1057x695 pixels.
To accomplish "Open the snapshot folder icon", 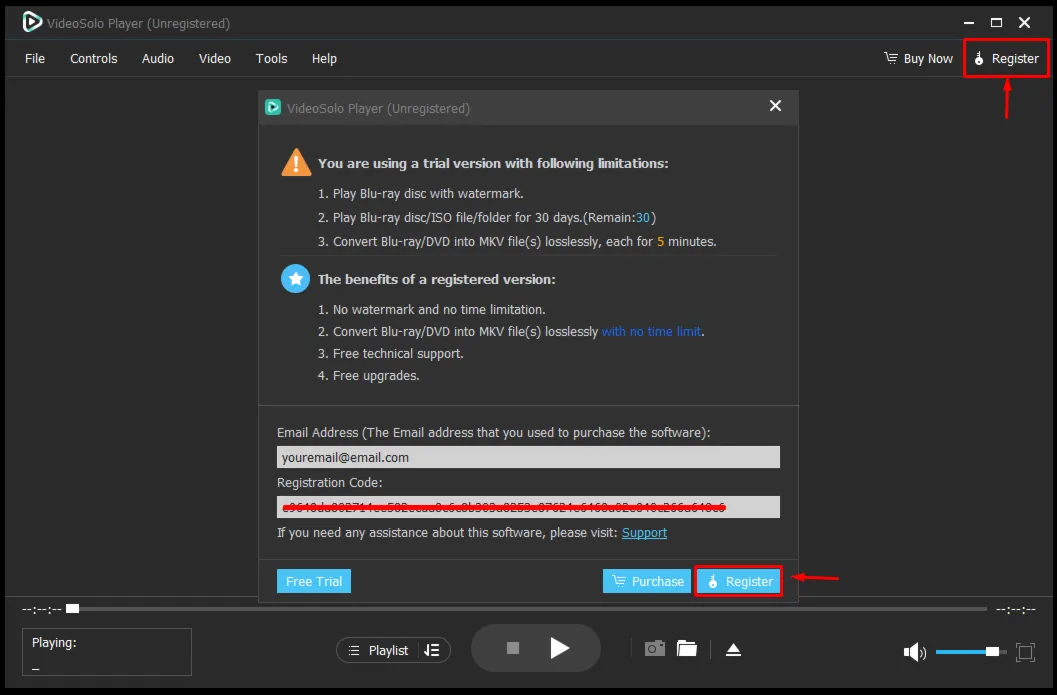I will 687,648.
